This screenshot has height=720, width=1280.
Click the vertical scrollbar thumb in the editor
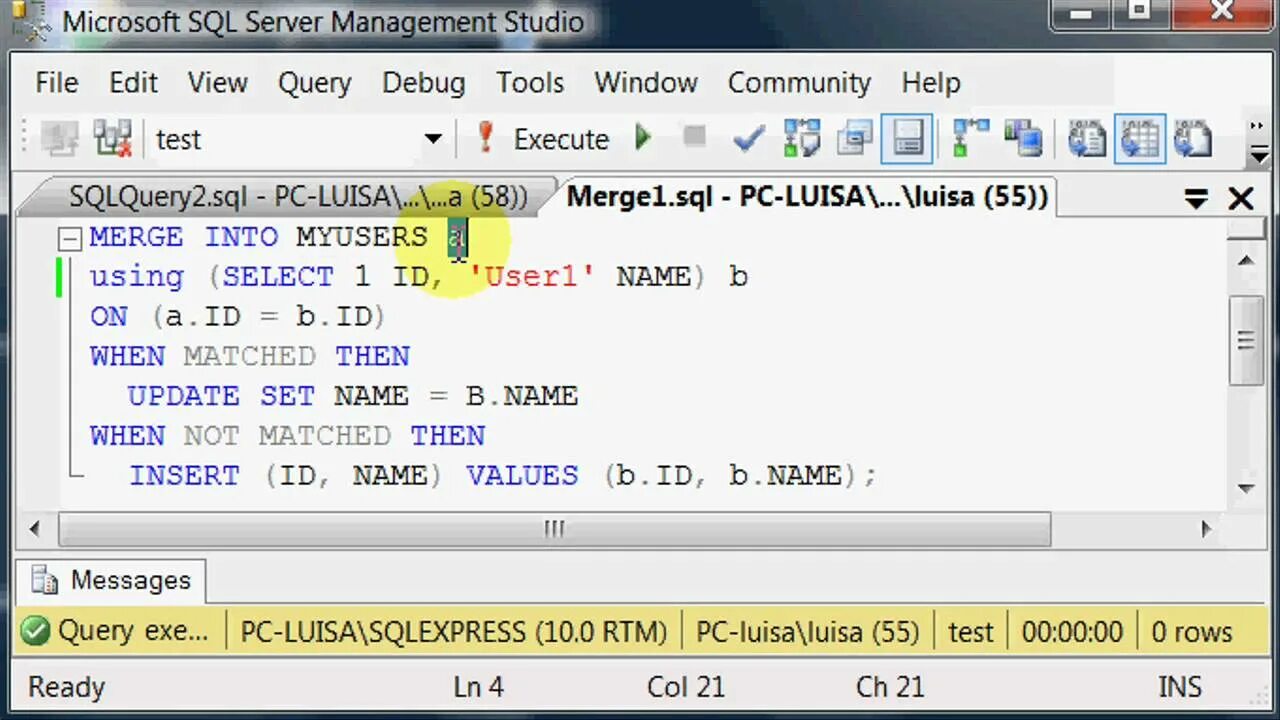(1245, 340)
